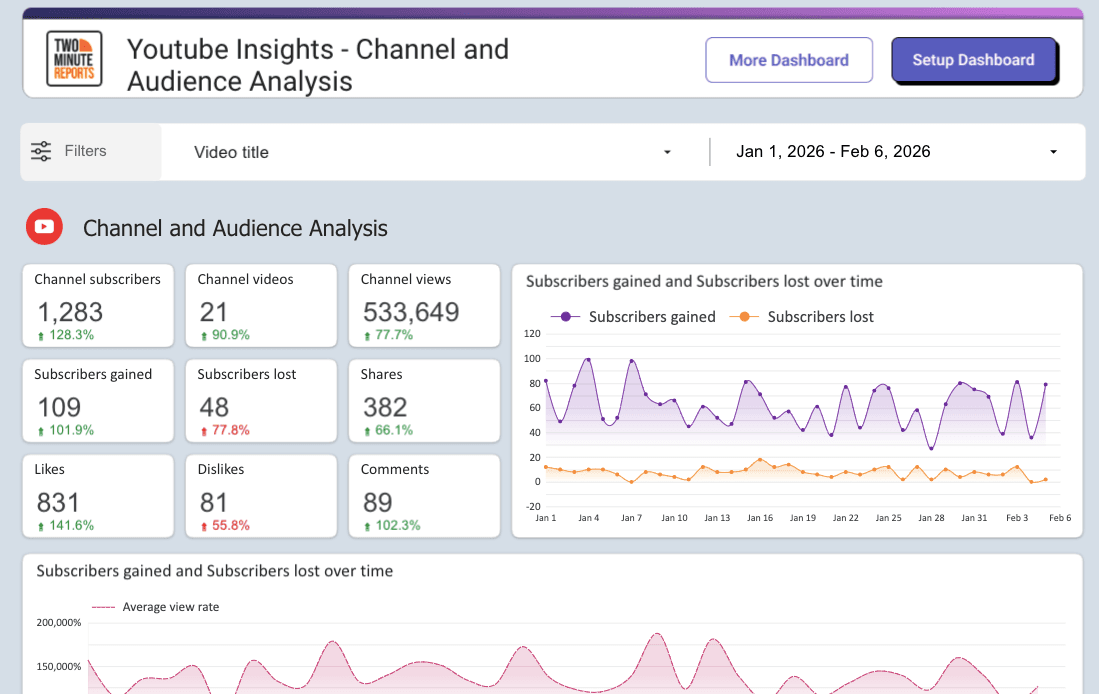Click the Filters sliders icon
1099x694 pixels.
(41, 151)
